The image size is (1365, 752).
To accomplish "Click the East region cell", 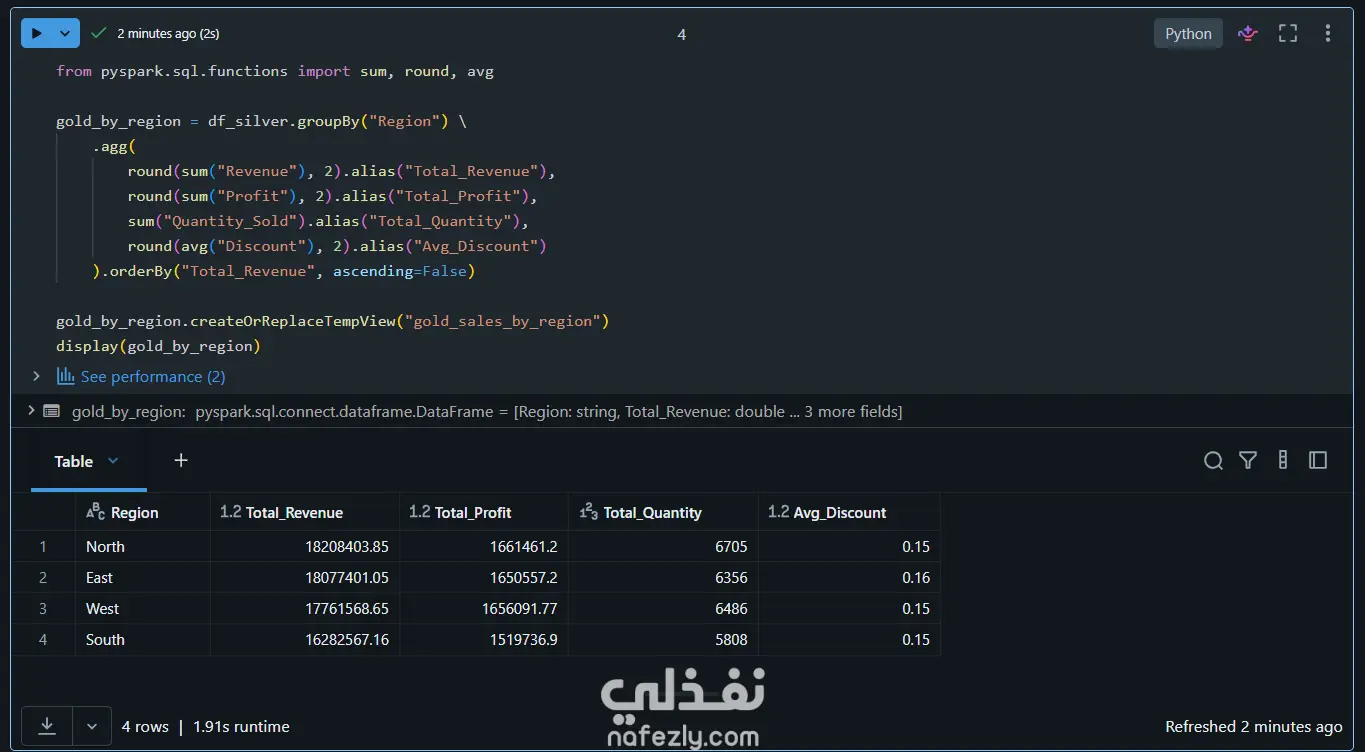I will tap(143, 577).
